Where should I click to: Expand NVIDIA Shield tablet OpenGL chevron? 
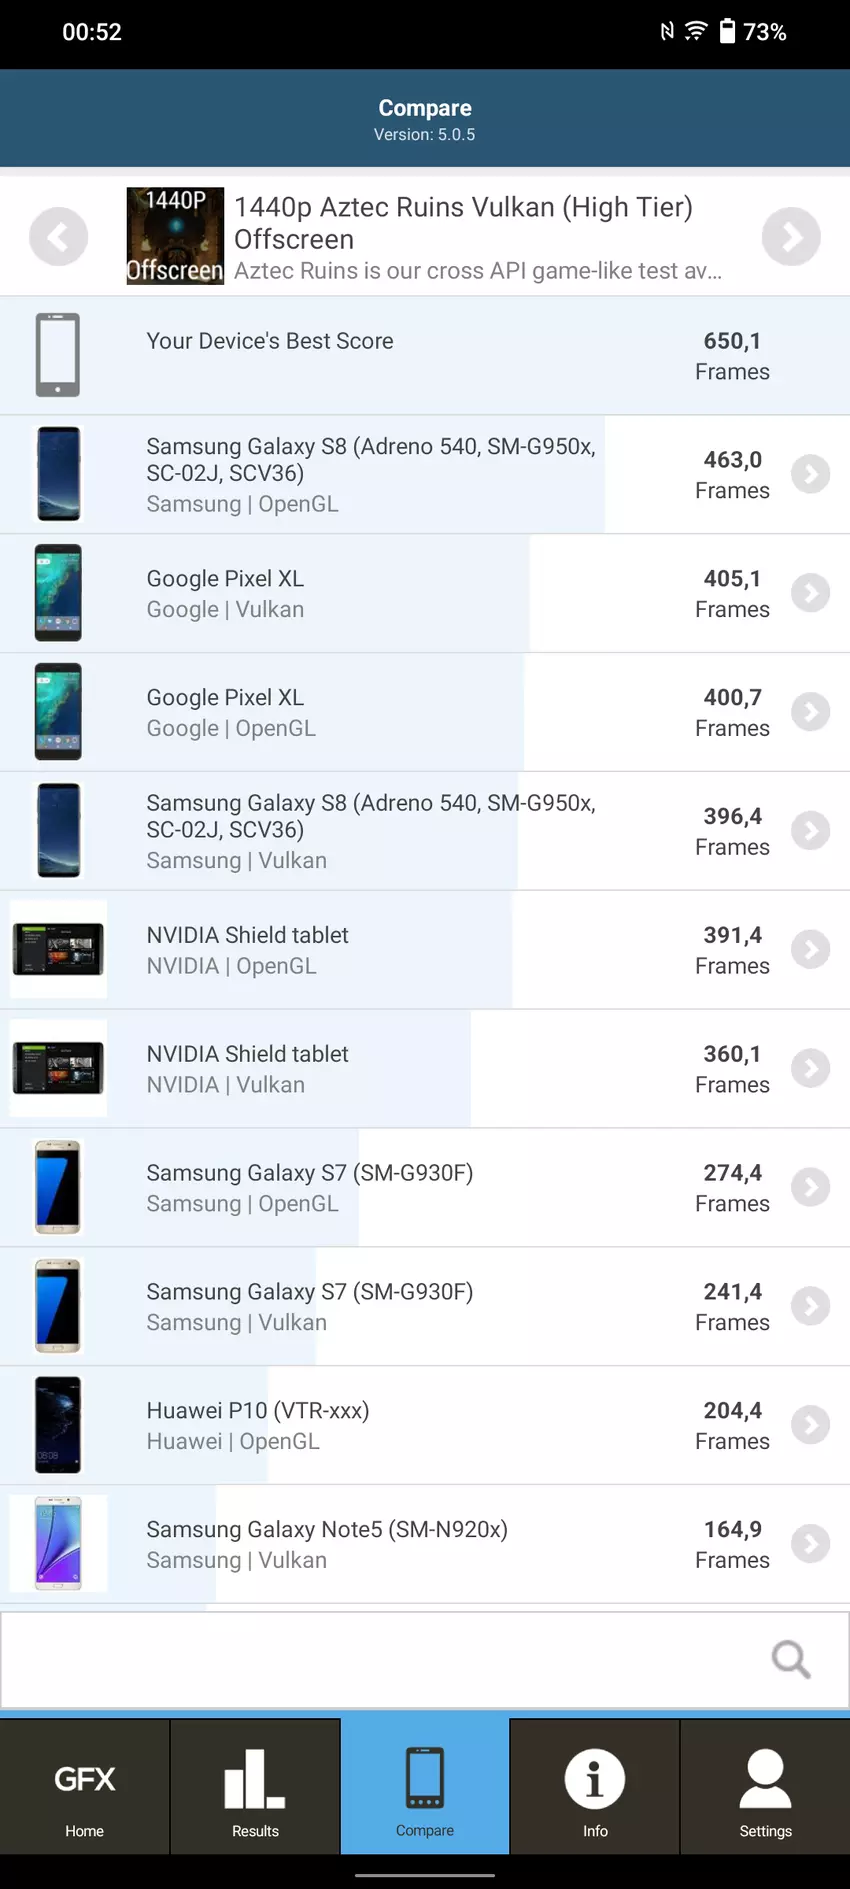(810, 949)
